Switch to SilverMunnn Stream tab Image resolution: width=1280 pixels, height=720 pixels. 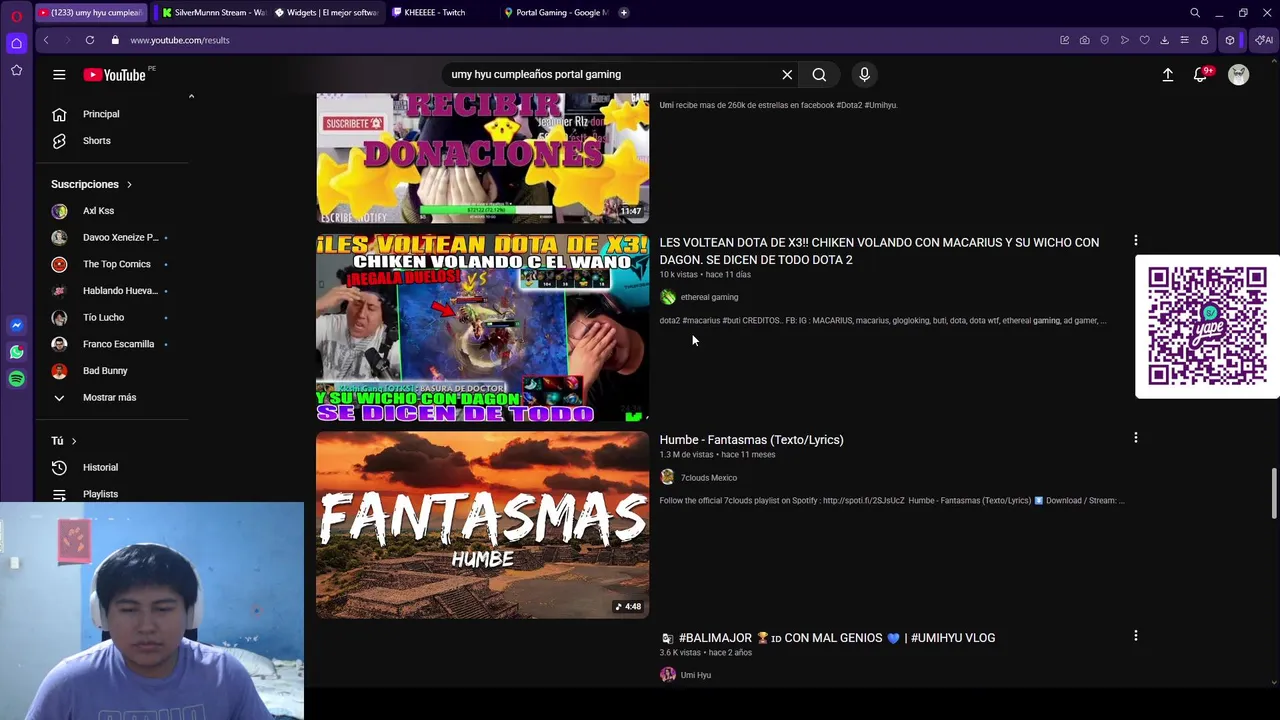tap(212, 12)
